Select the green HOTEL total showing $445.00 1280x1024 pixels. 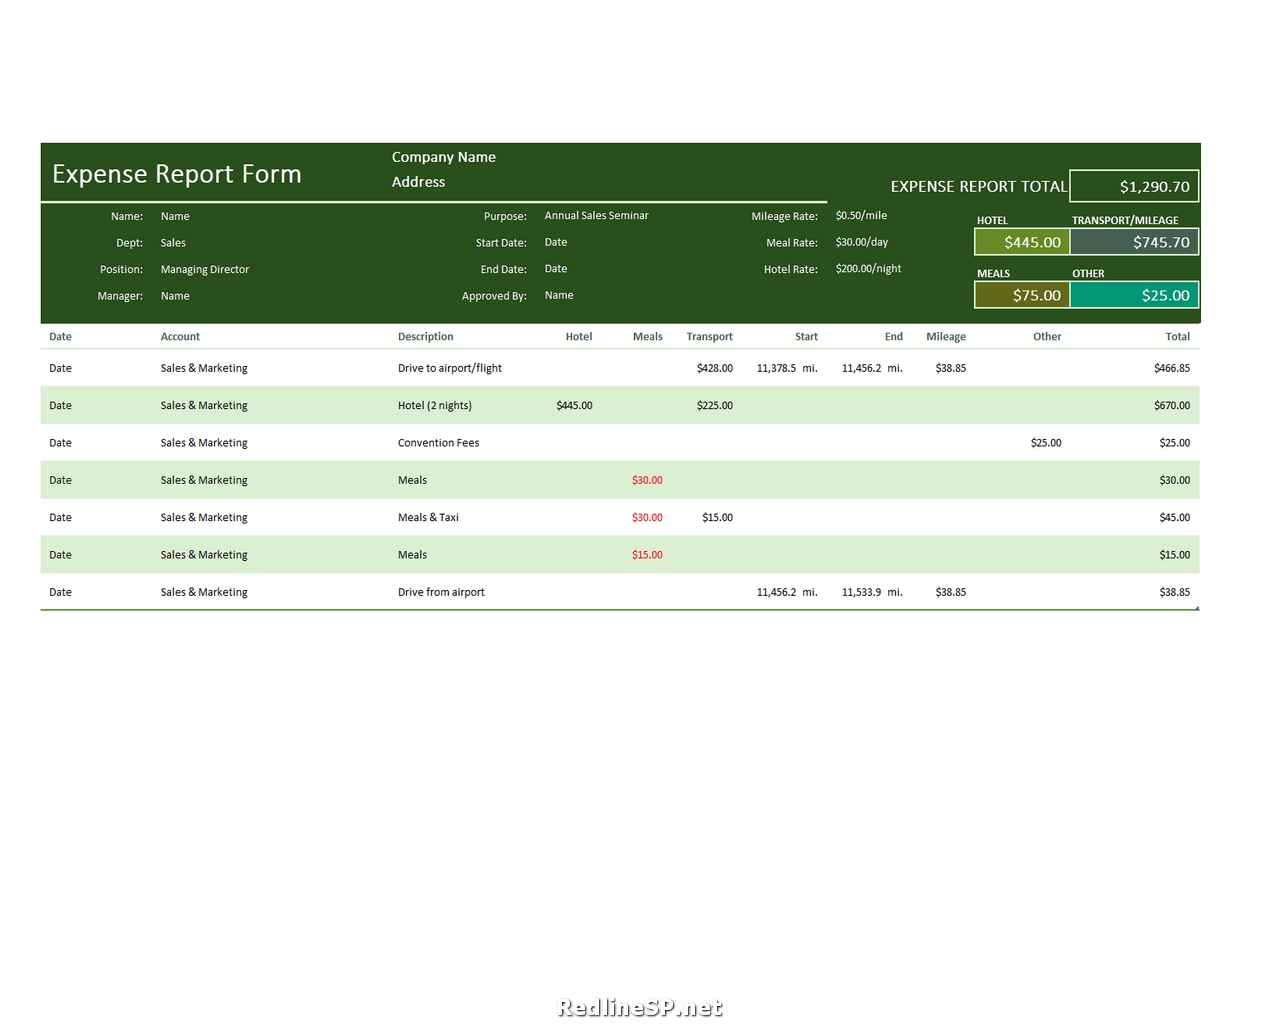[x=1021, y=242]
